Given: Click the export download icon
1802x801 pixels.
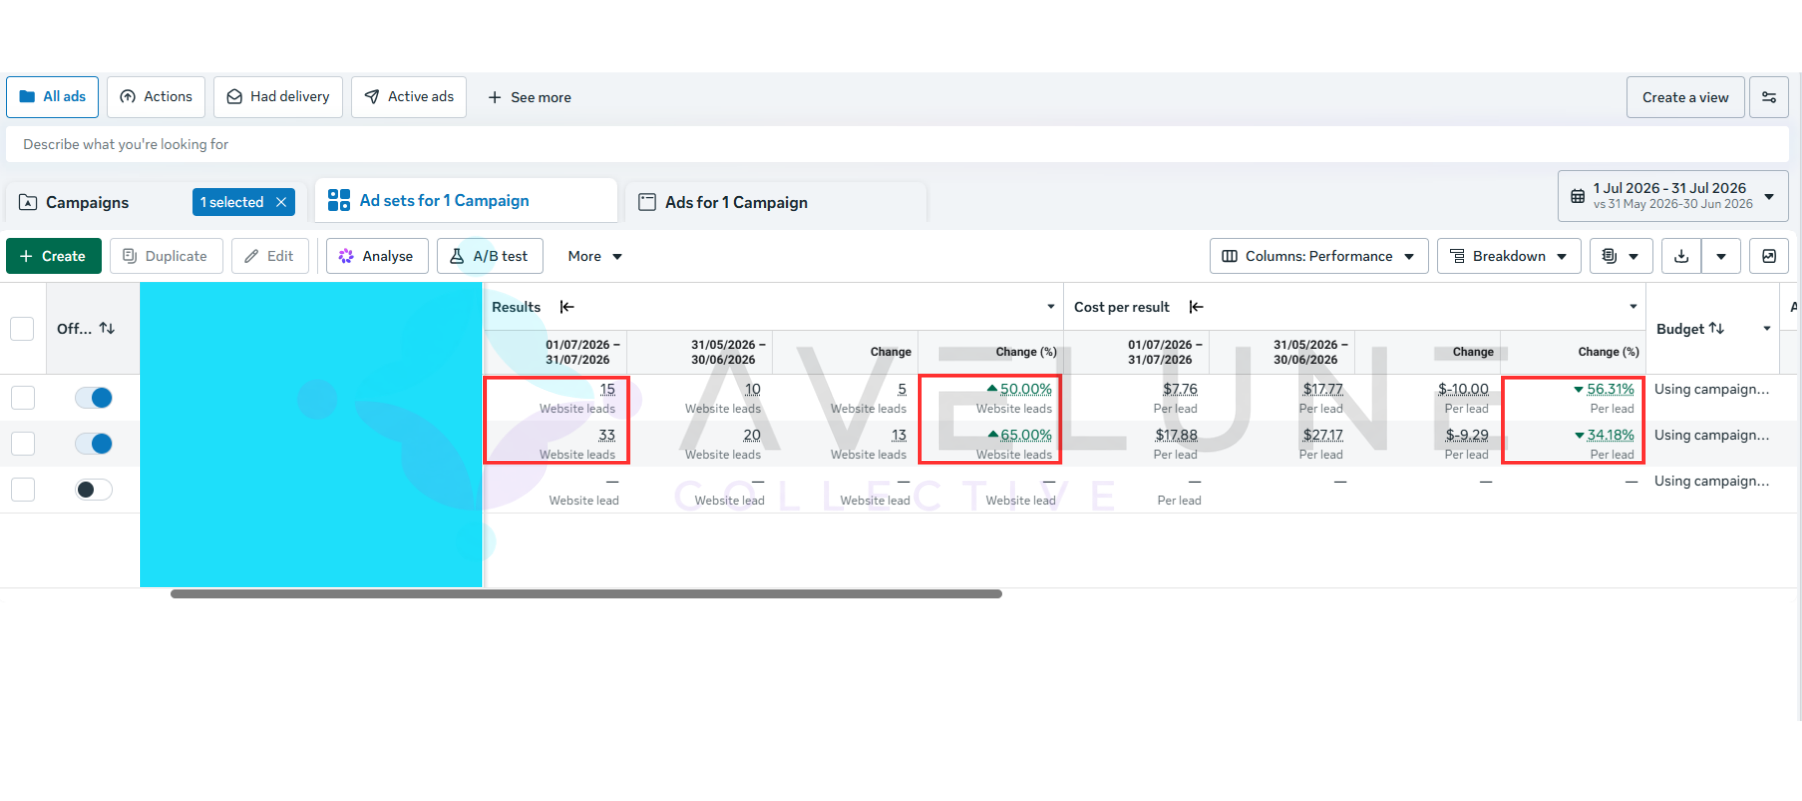Looking at the screenshot, I should click(1682, 256).
